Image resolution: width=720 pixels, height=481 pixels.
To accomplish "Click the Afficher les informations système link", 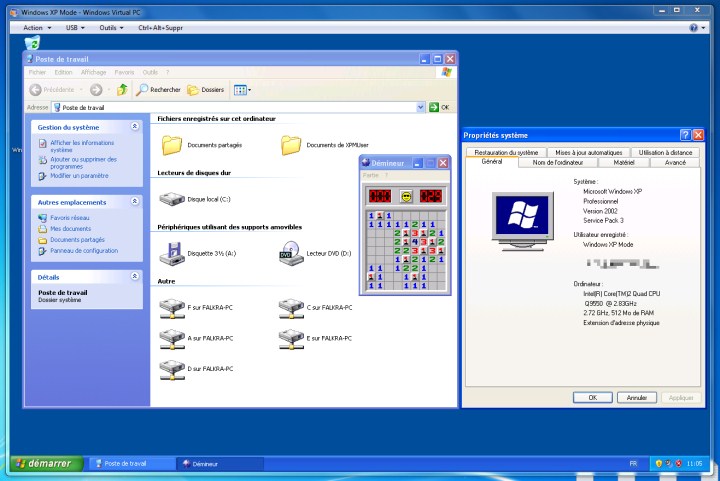I will coord(82,146).
